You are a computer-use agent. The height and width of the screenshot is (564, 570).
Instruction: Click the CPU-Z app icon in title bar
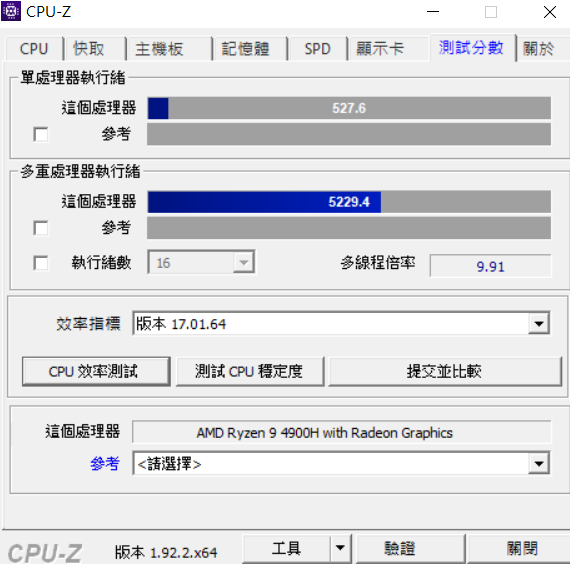(x=11, y=11)
